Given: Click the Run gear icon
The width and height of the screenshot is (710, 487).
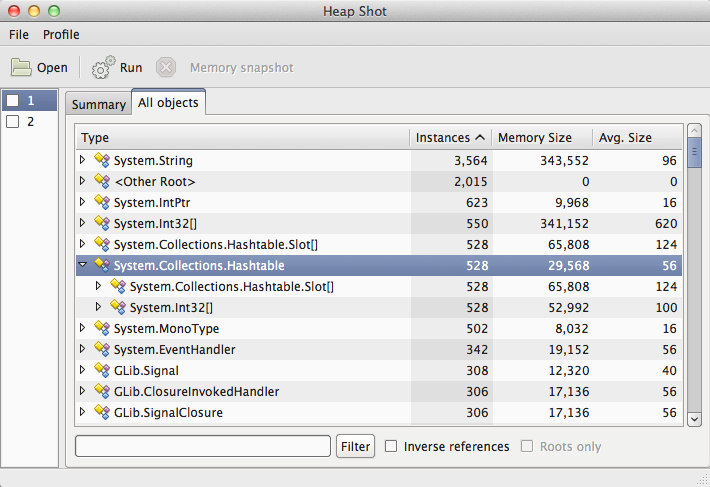Looking at the screenshot, I should (103, 68).
